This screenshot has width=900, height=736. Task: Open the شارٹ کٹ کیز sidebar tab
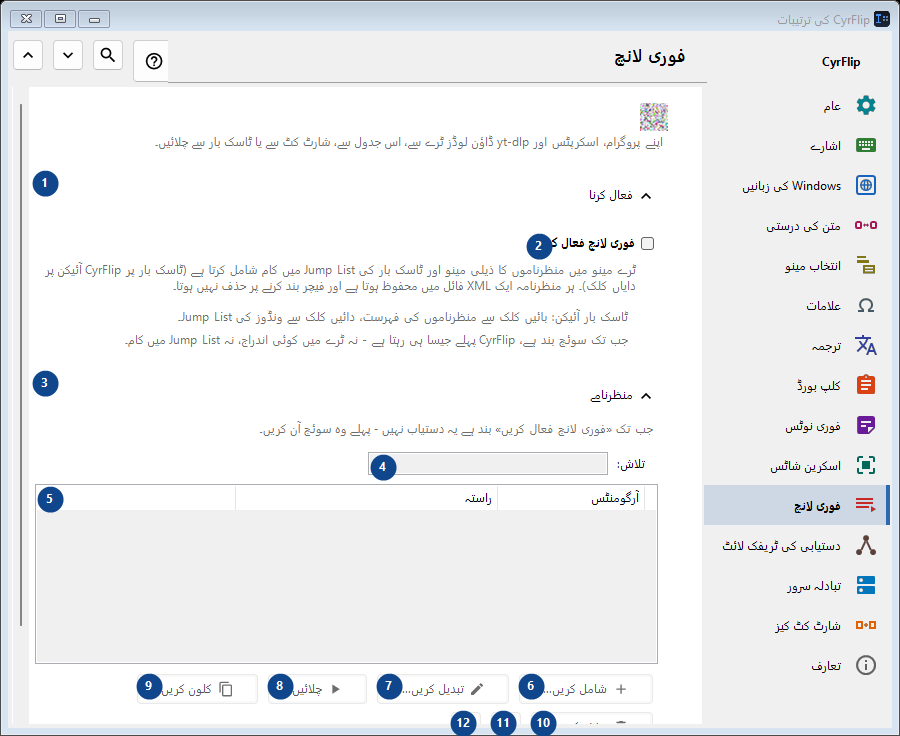pos(796,625)
